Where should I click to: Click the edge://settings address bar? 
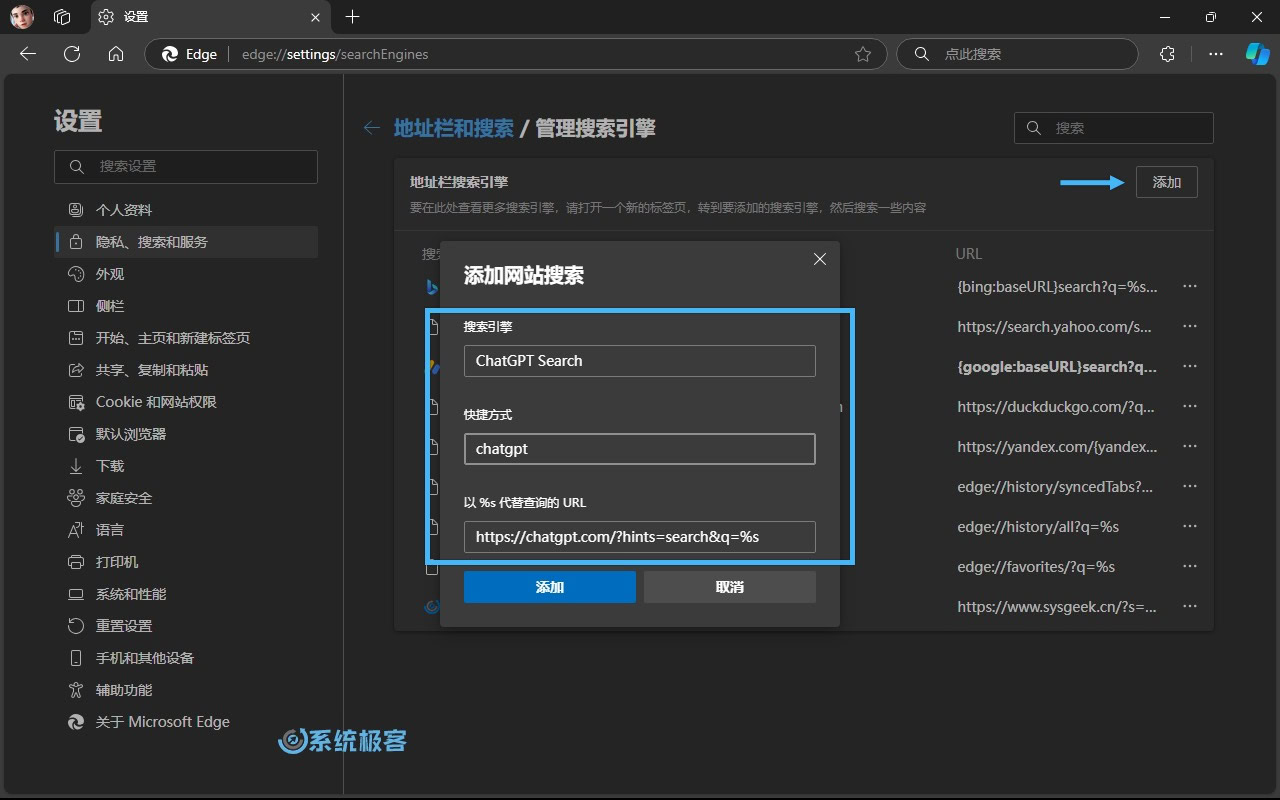coord(516,54)
